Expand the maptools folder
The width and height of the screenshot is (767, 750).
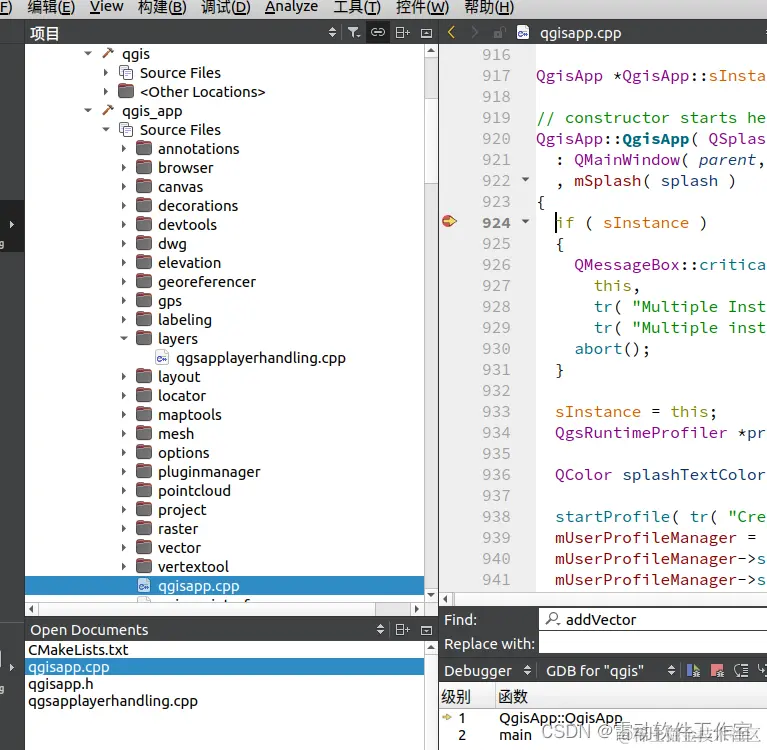coord(124,414)
